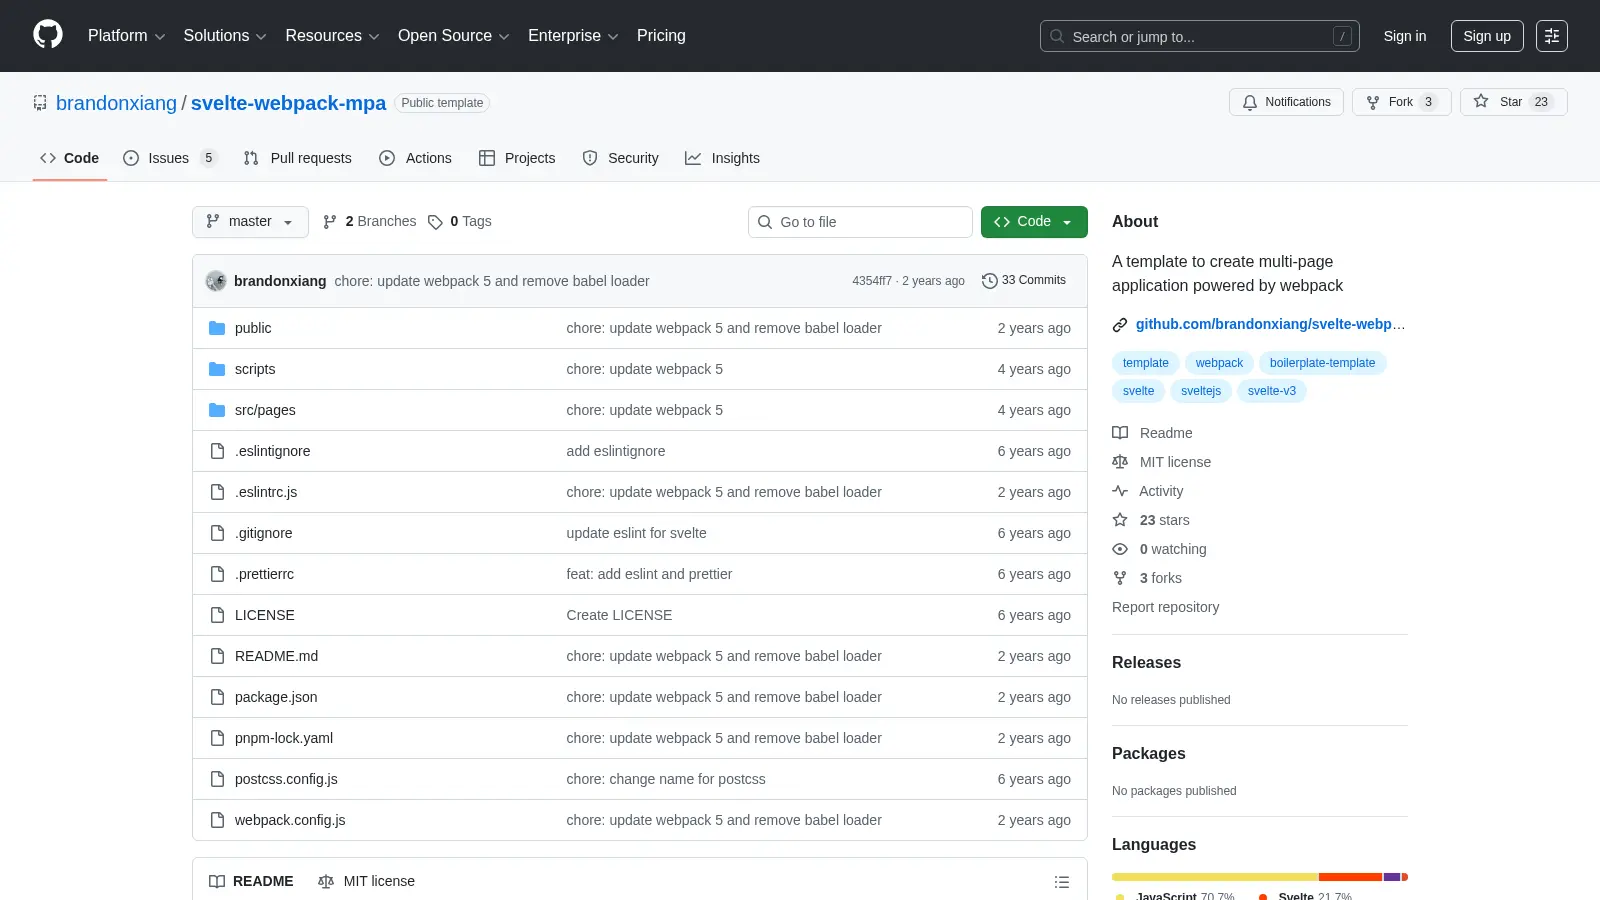Fork this repository
The height and width of the screenshot is (900, 1600).
[x=1401, y=102]
